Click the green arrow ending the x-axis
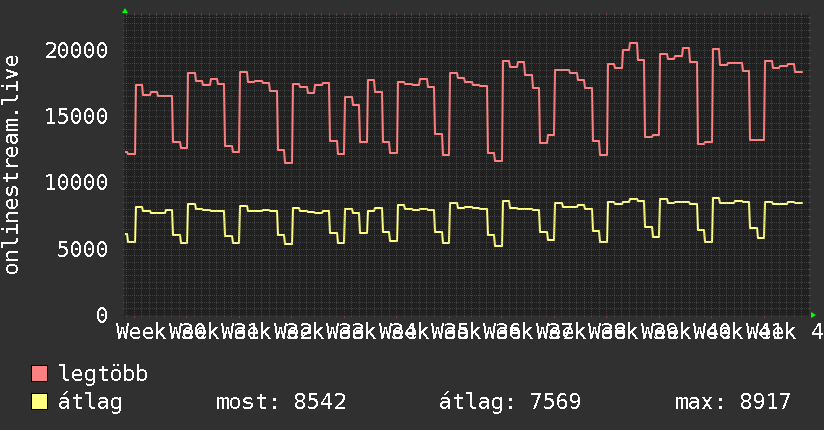This screenshot has height=430, width=824. point(813,315)
